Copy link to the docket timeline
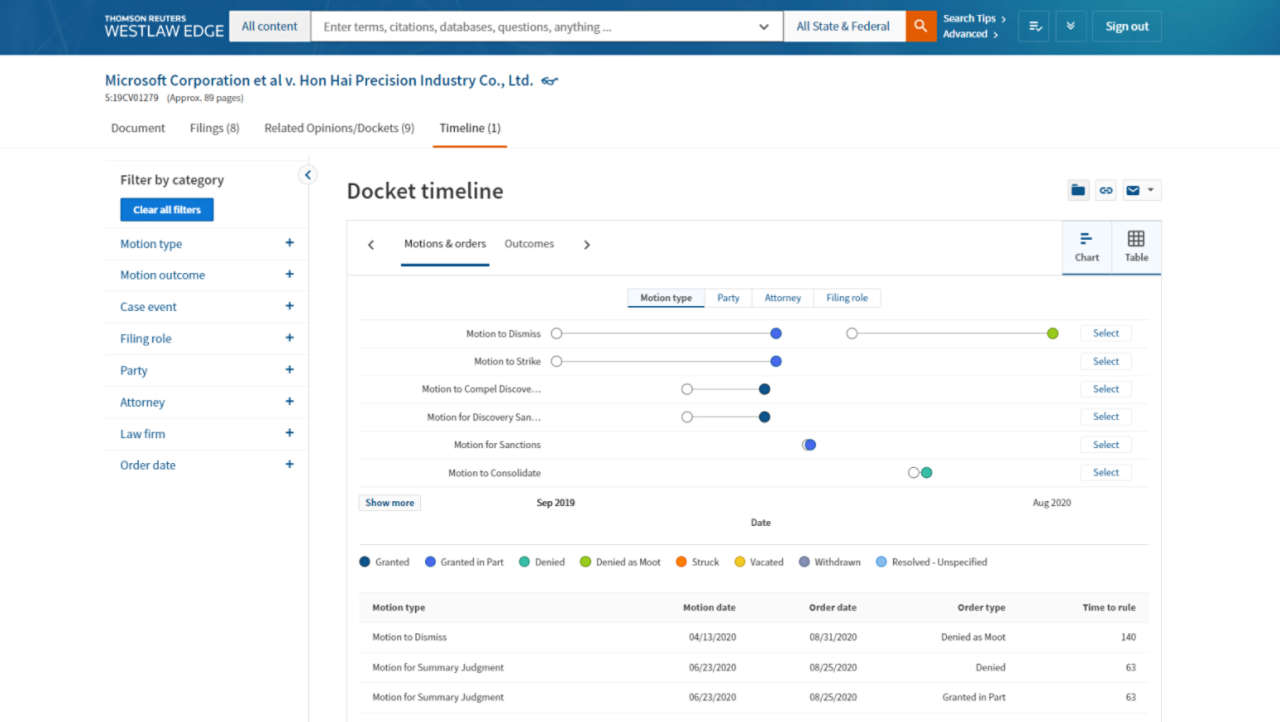1280x722 pixels. pos(1105,189)
